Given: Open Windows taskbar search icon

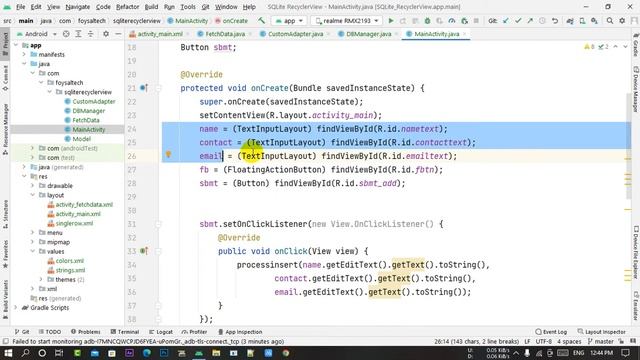Looking at the screenshot, I should click(25, 353).
